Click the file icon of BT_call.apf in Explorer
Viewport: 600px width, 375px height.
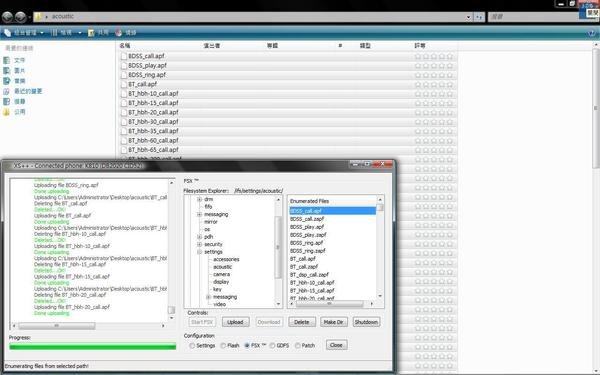tap(124, 84)
